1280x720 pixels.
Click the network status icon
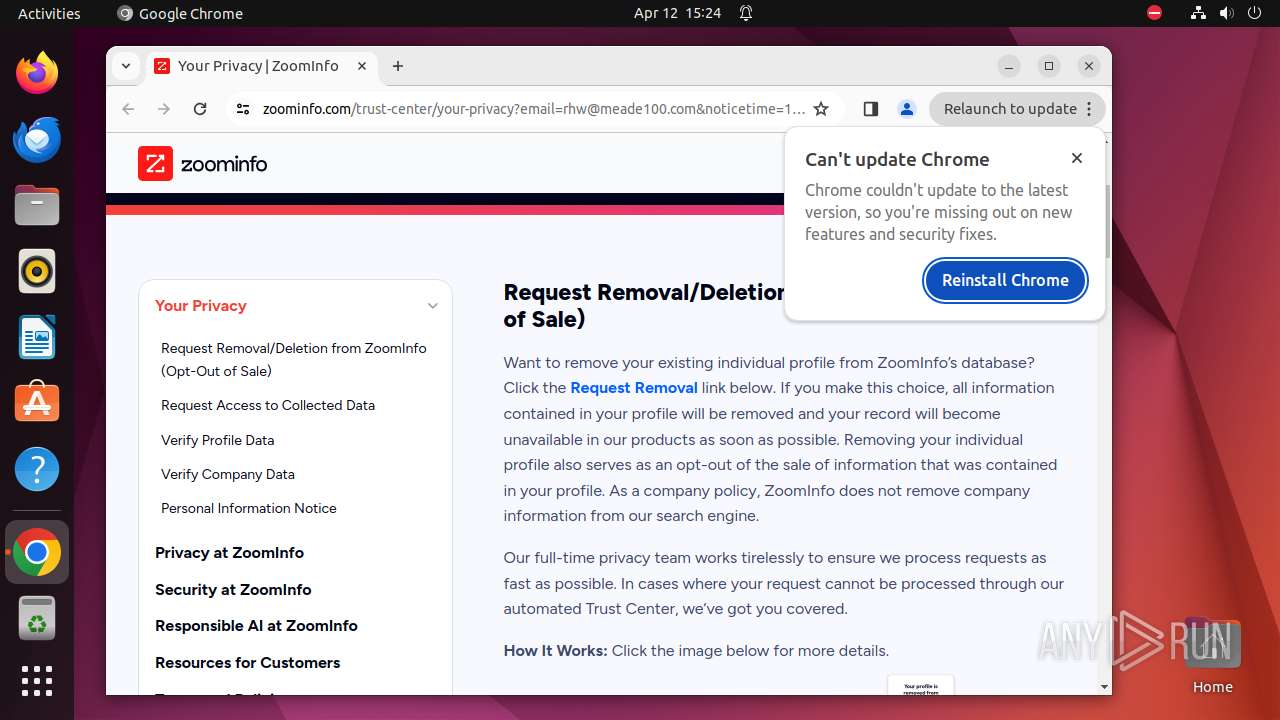click(x=1198, y=13)
